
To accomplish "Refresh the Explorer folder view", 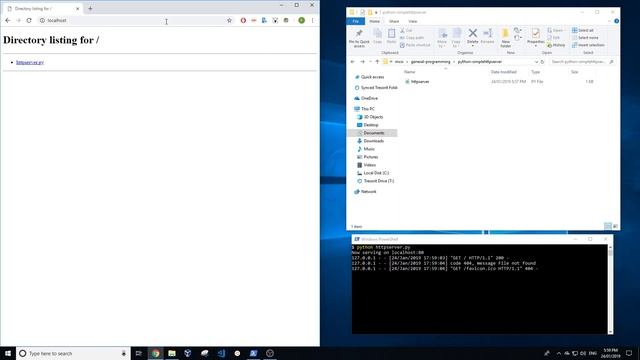I will tap(542, 62).
